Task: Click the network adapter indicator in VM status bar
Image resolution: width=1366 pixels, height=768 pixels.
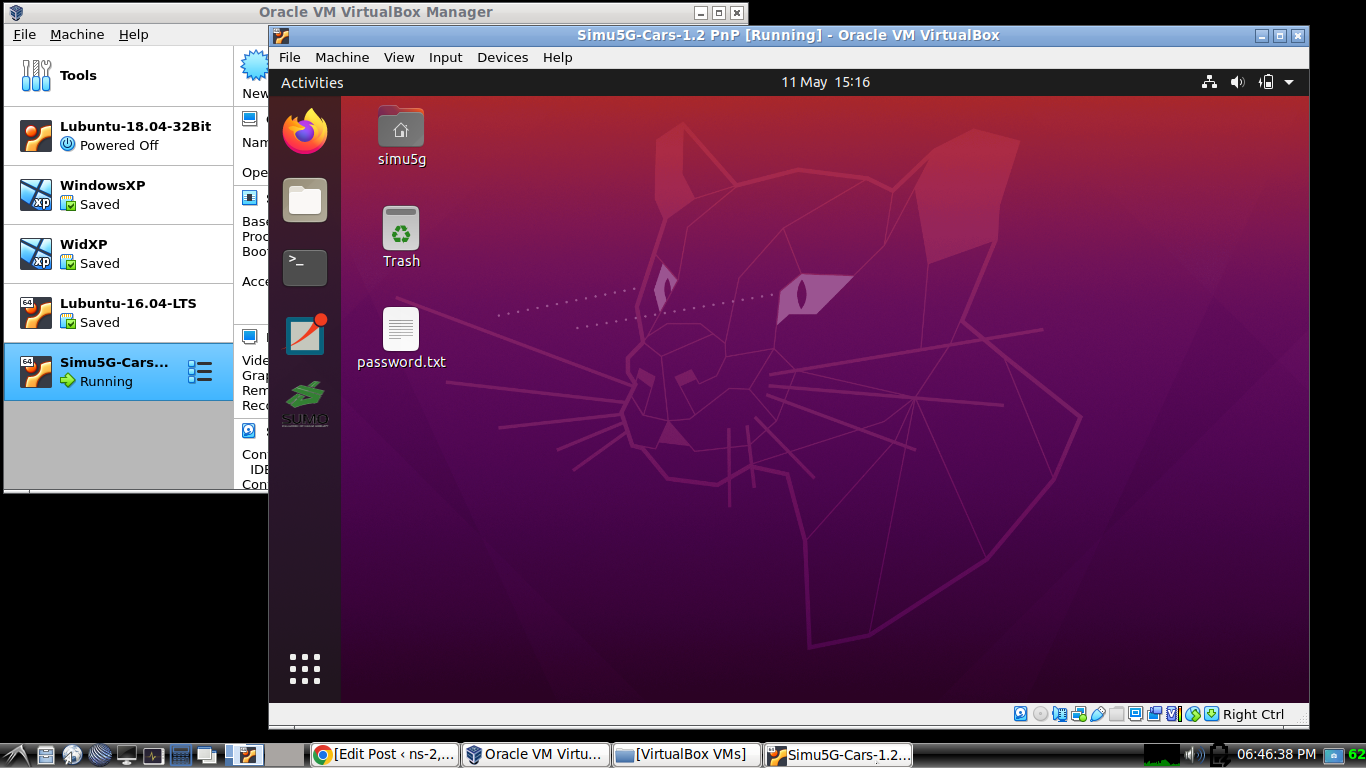Action: [x=1078, y=714]
